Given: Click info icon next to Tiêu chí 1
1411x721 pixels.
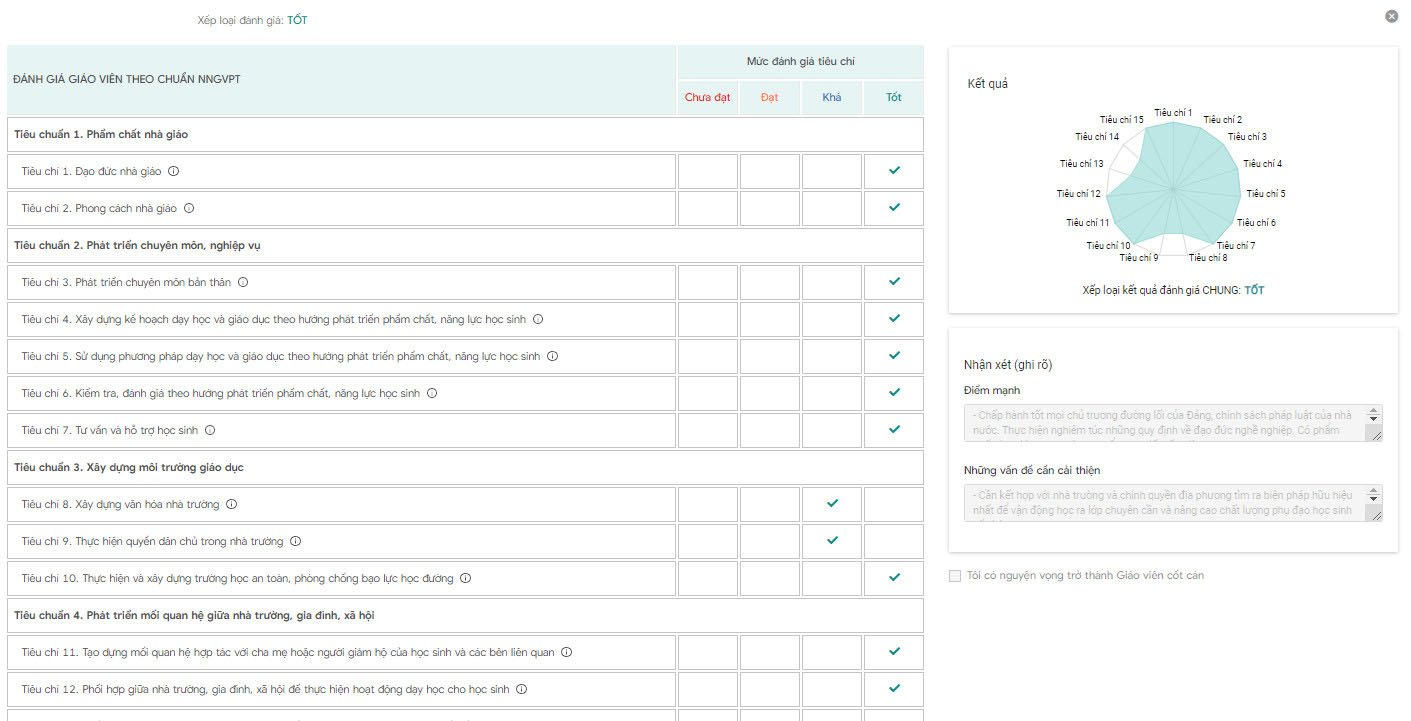Looking at the screenshot, I should (x=173, y=171).
